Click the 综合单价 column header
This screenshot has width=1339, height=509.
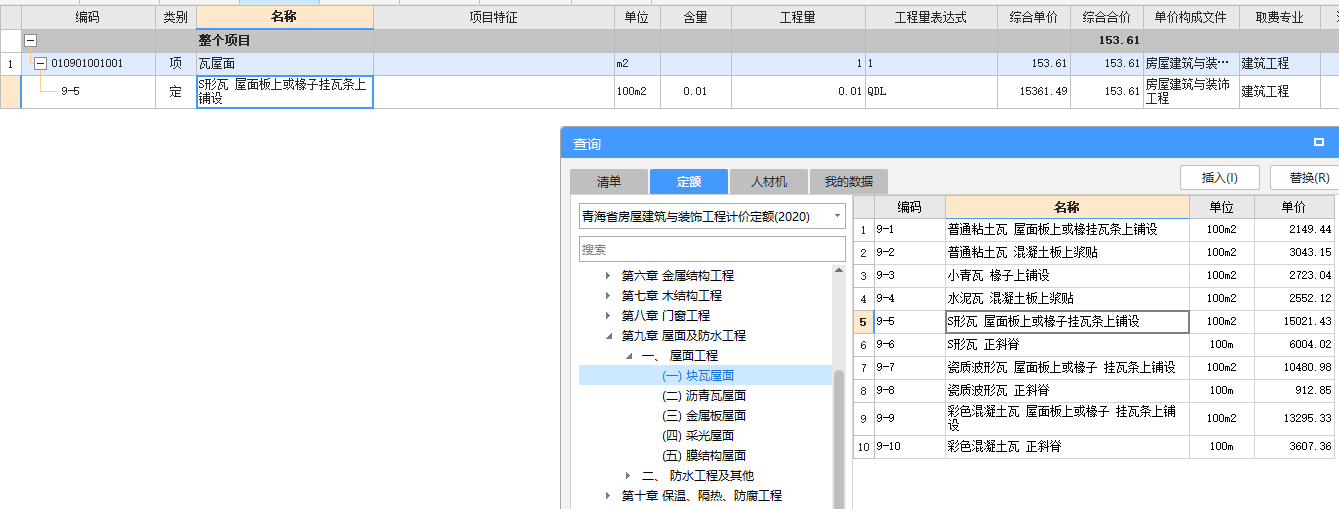tap(1034, 17)
